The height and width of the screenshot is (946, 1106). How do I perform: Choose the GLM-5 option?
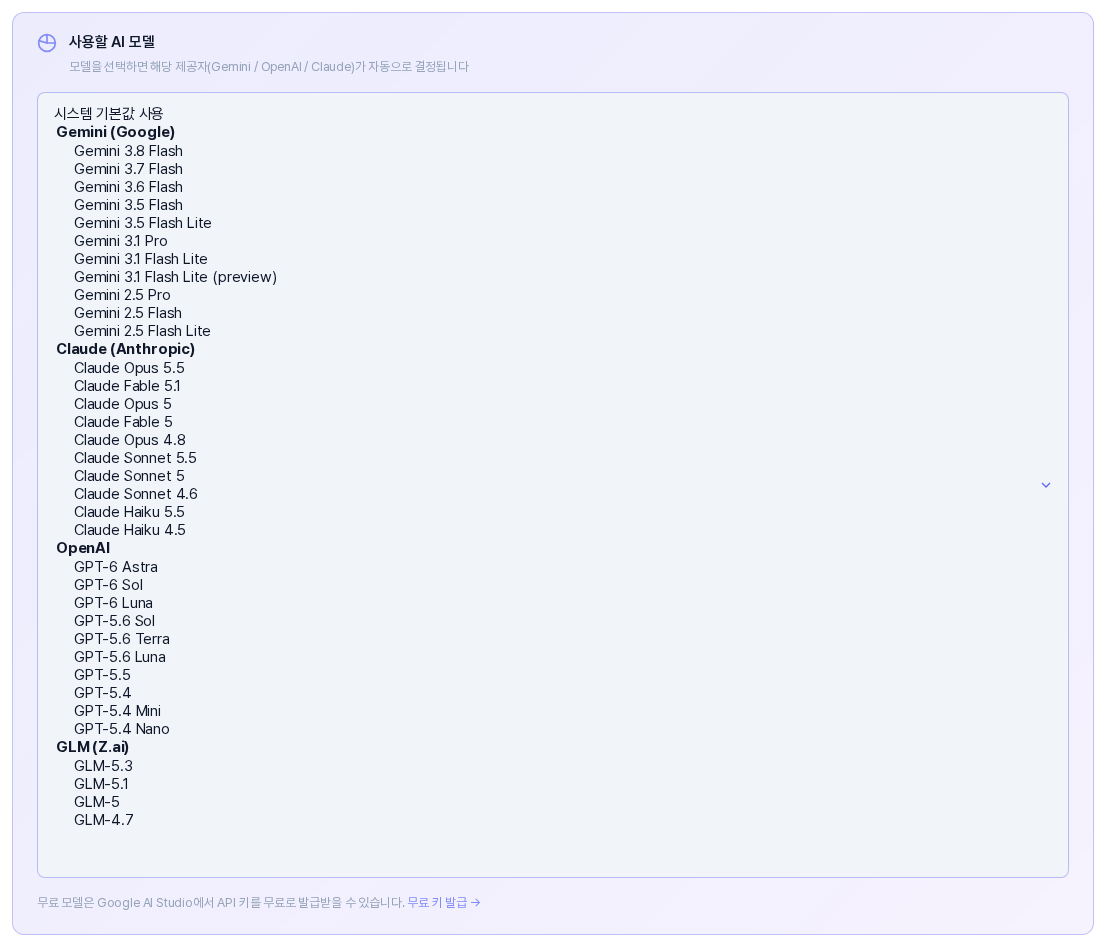click(x=97, y=802)
